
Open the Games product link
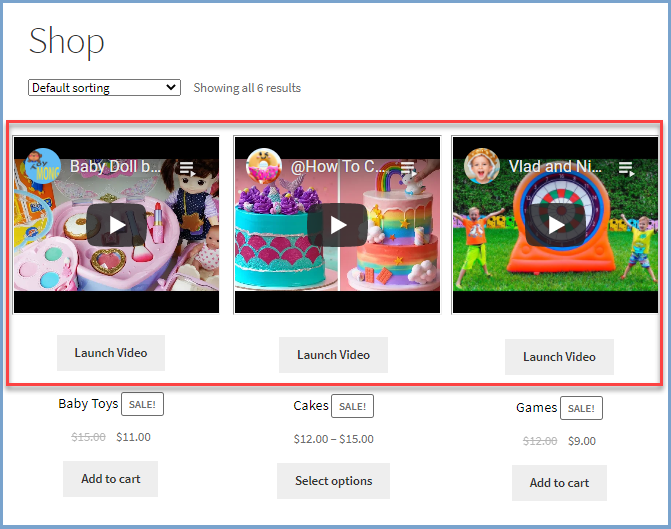537,407
